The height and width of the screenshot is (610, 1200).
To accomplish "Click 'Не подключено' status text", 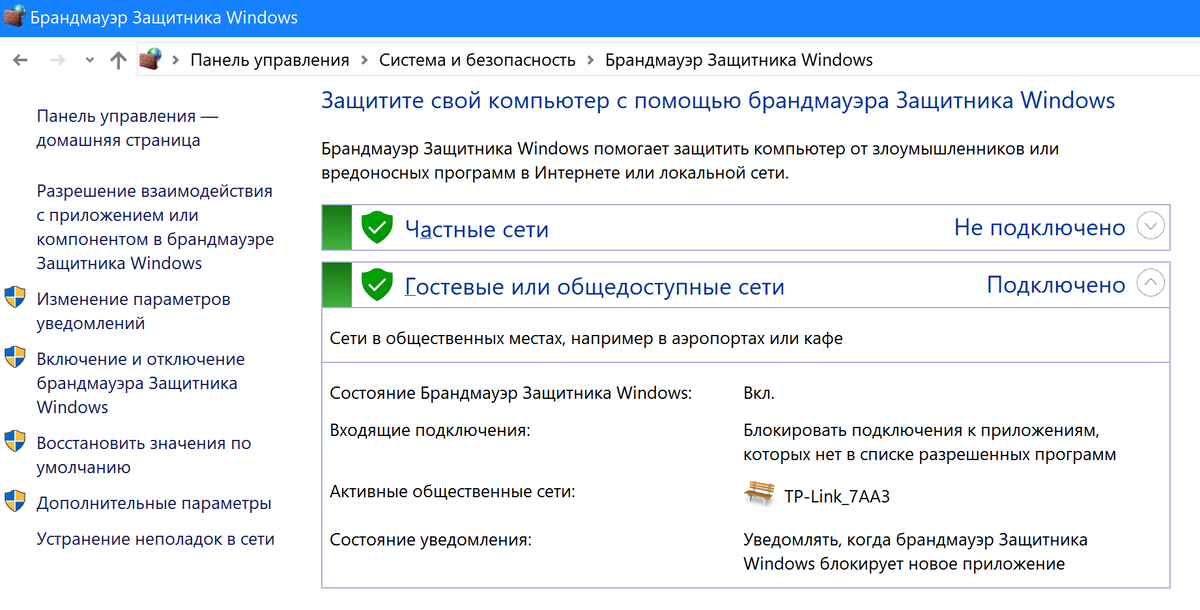I will (1040, 228).
